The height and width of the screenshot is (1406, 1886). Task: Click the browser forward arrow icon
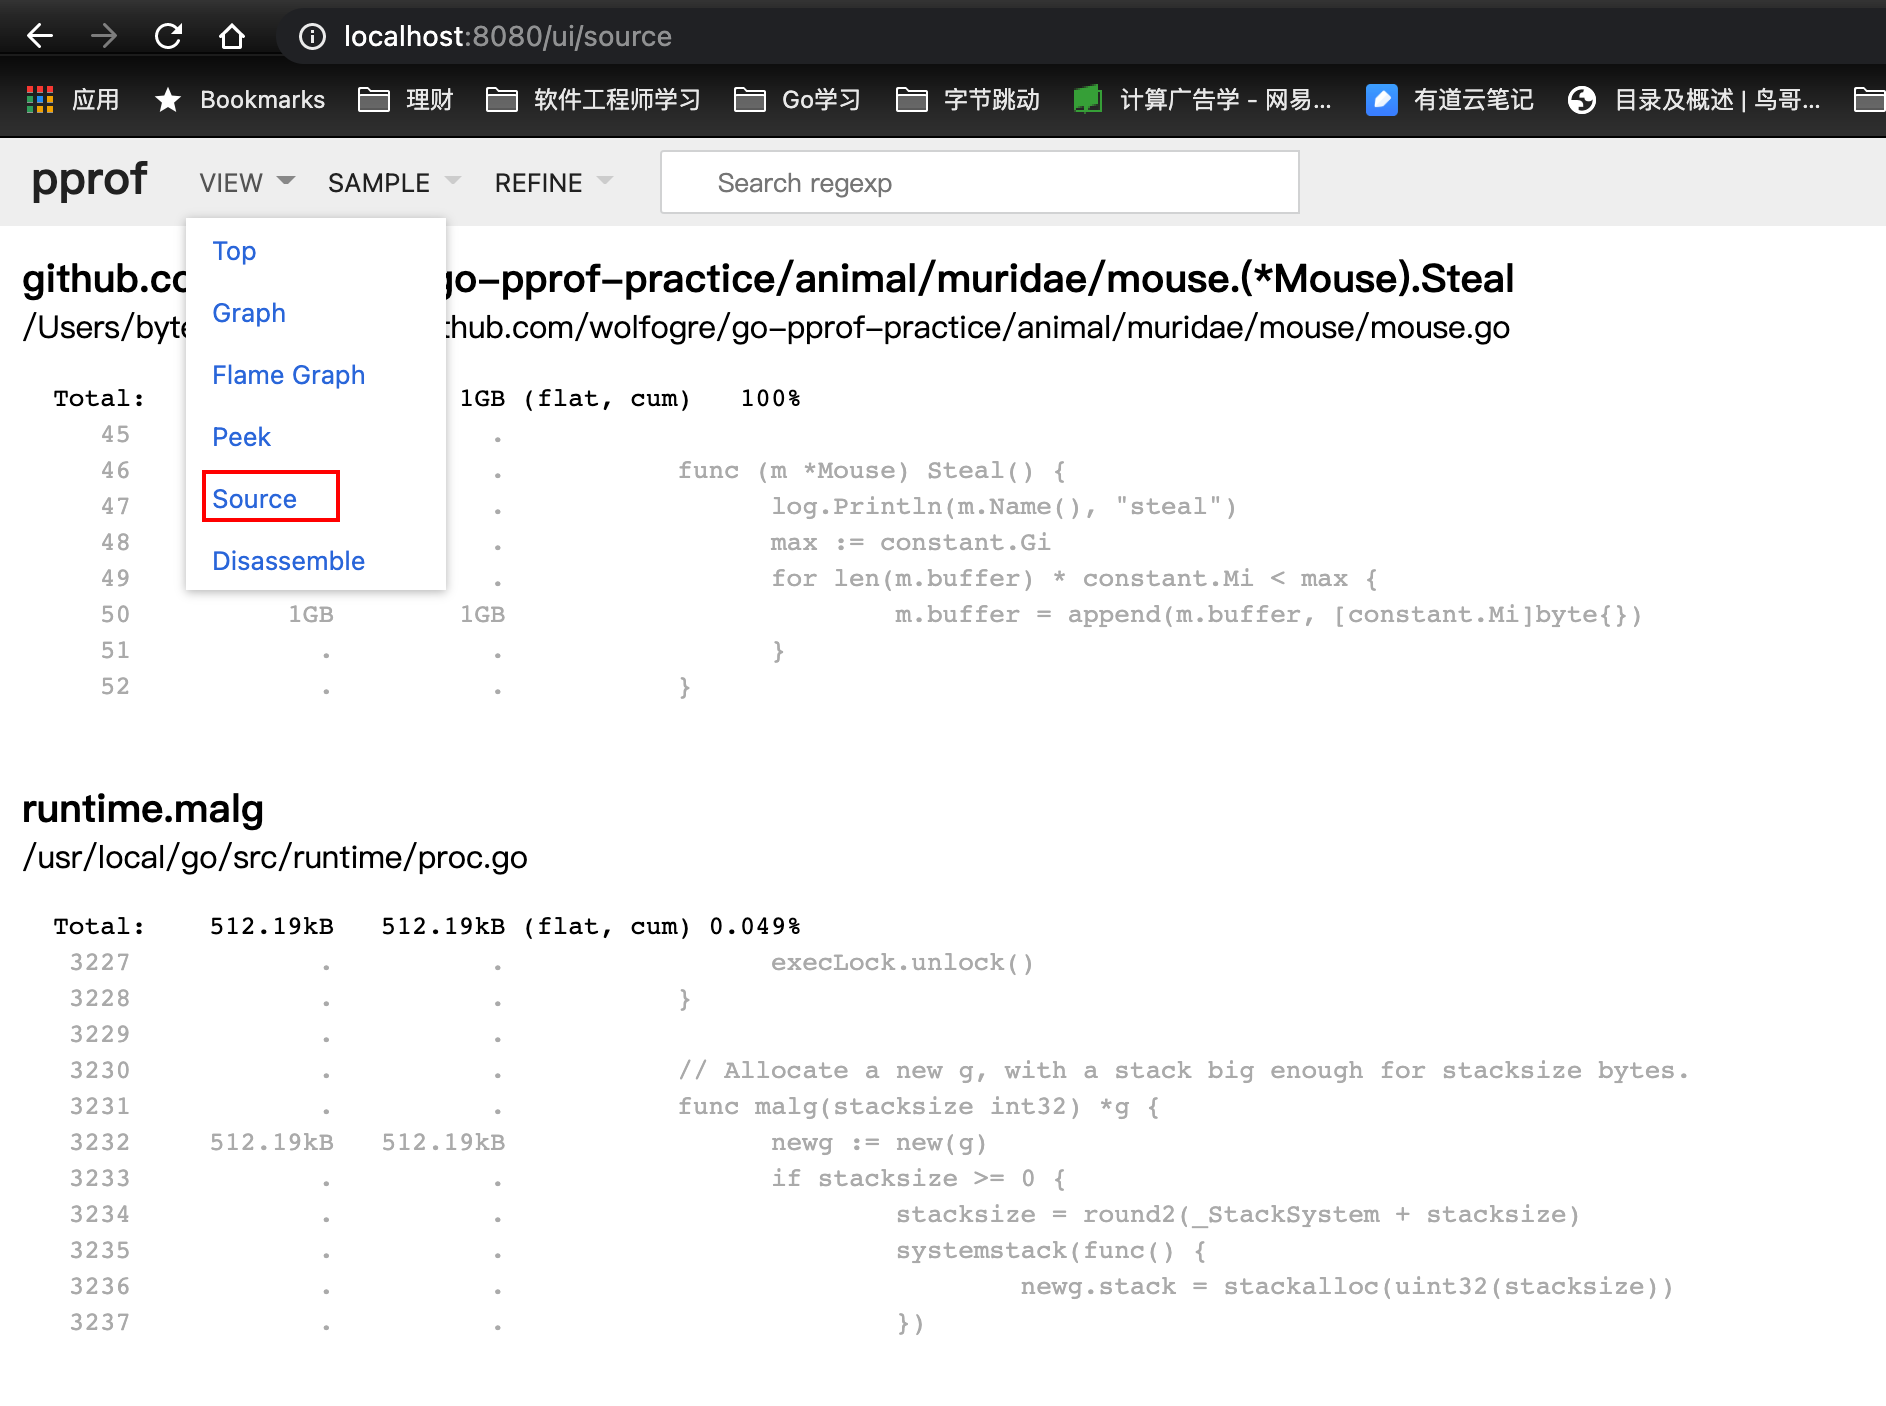(x=104, y=37)
